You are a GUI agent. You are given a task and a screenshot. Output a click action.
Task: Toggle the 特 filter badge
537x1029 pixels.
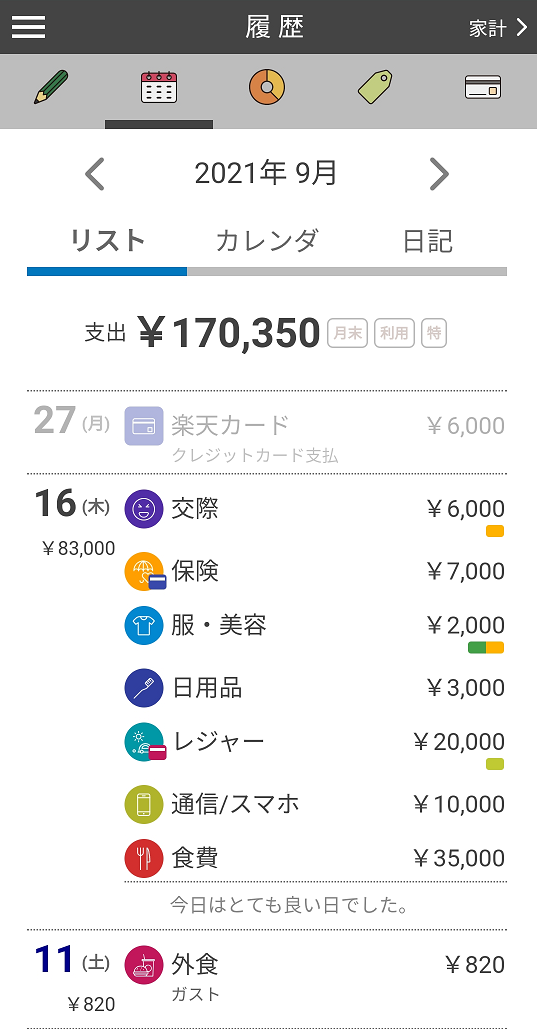click(434, 333)
